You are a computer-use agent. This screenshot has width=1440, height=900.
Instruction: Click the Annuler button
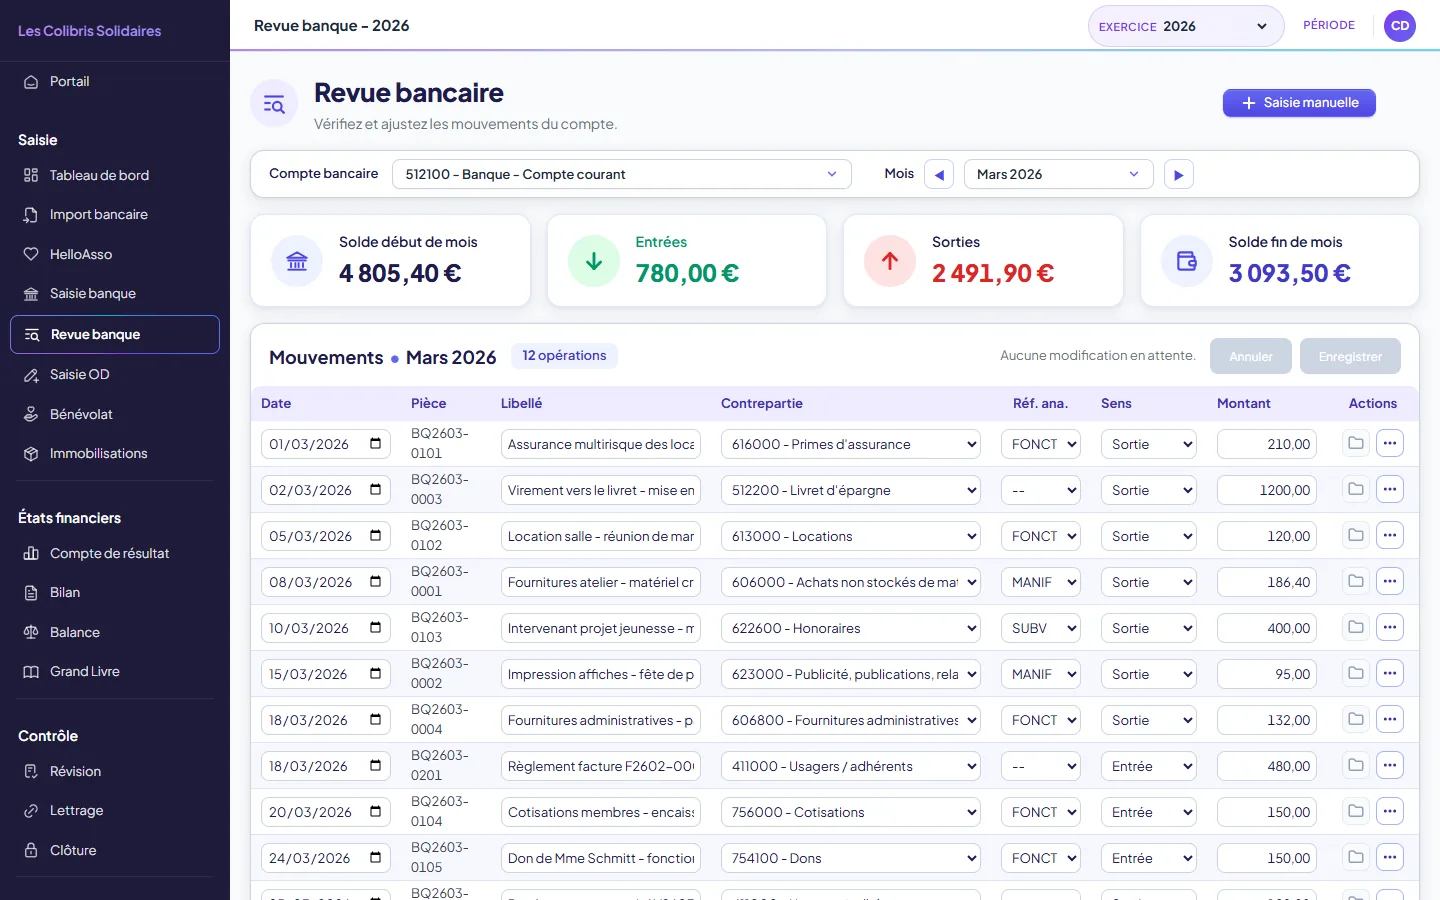[1251, 356]
